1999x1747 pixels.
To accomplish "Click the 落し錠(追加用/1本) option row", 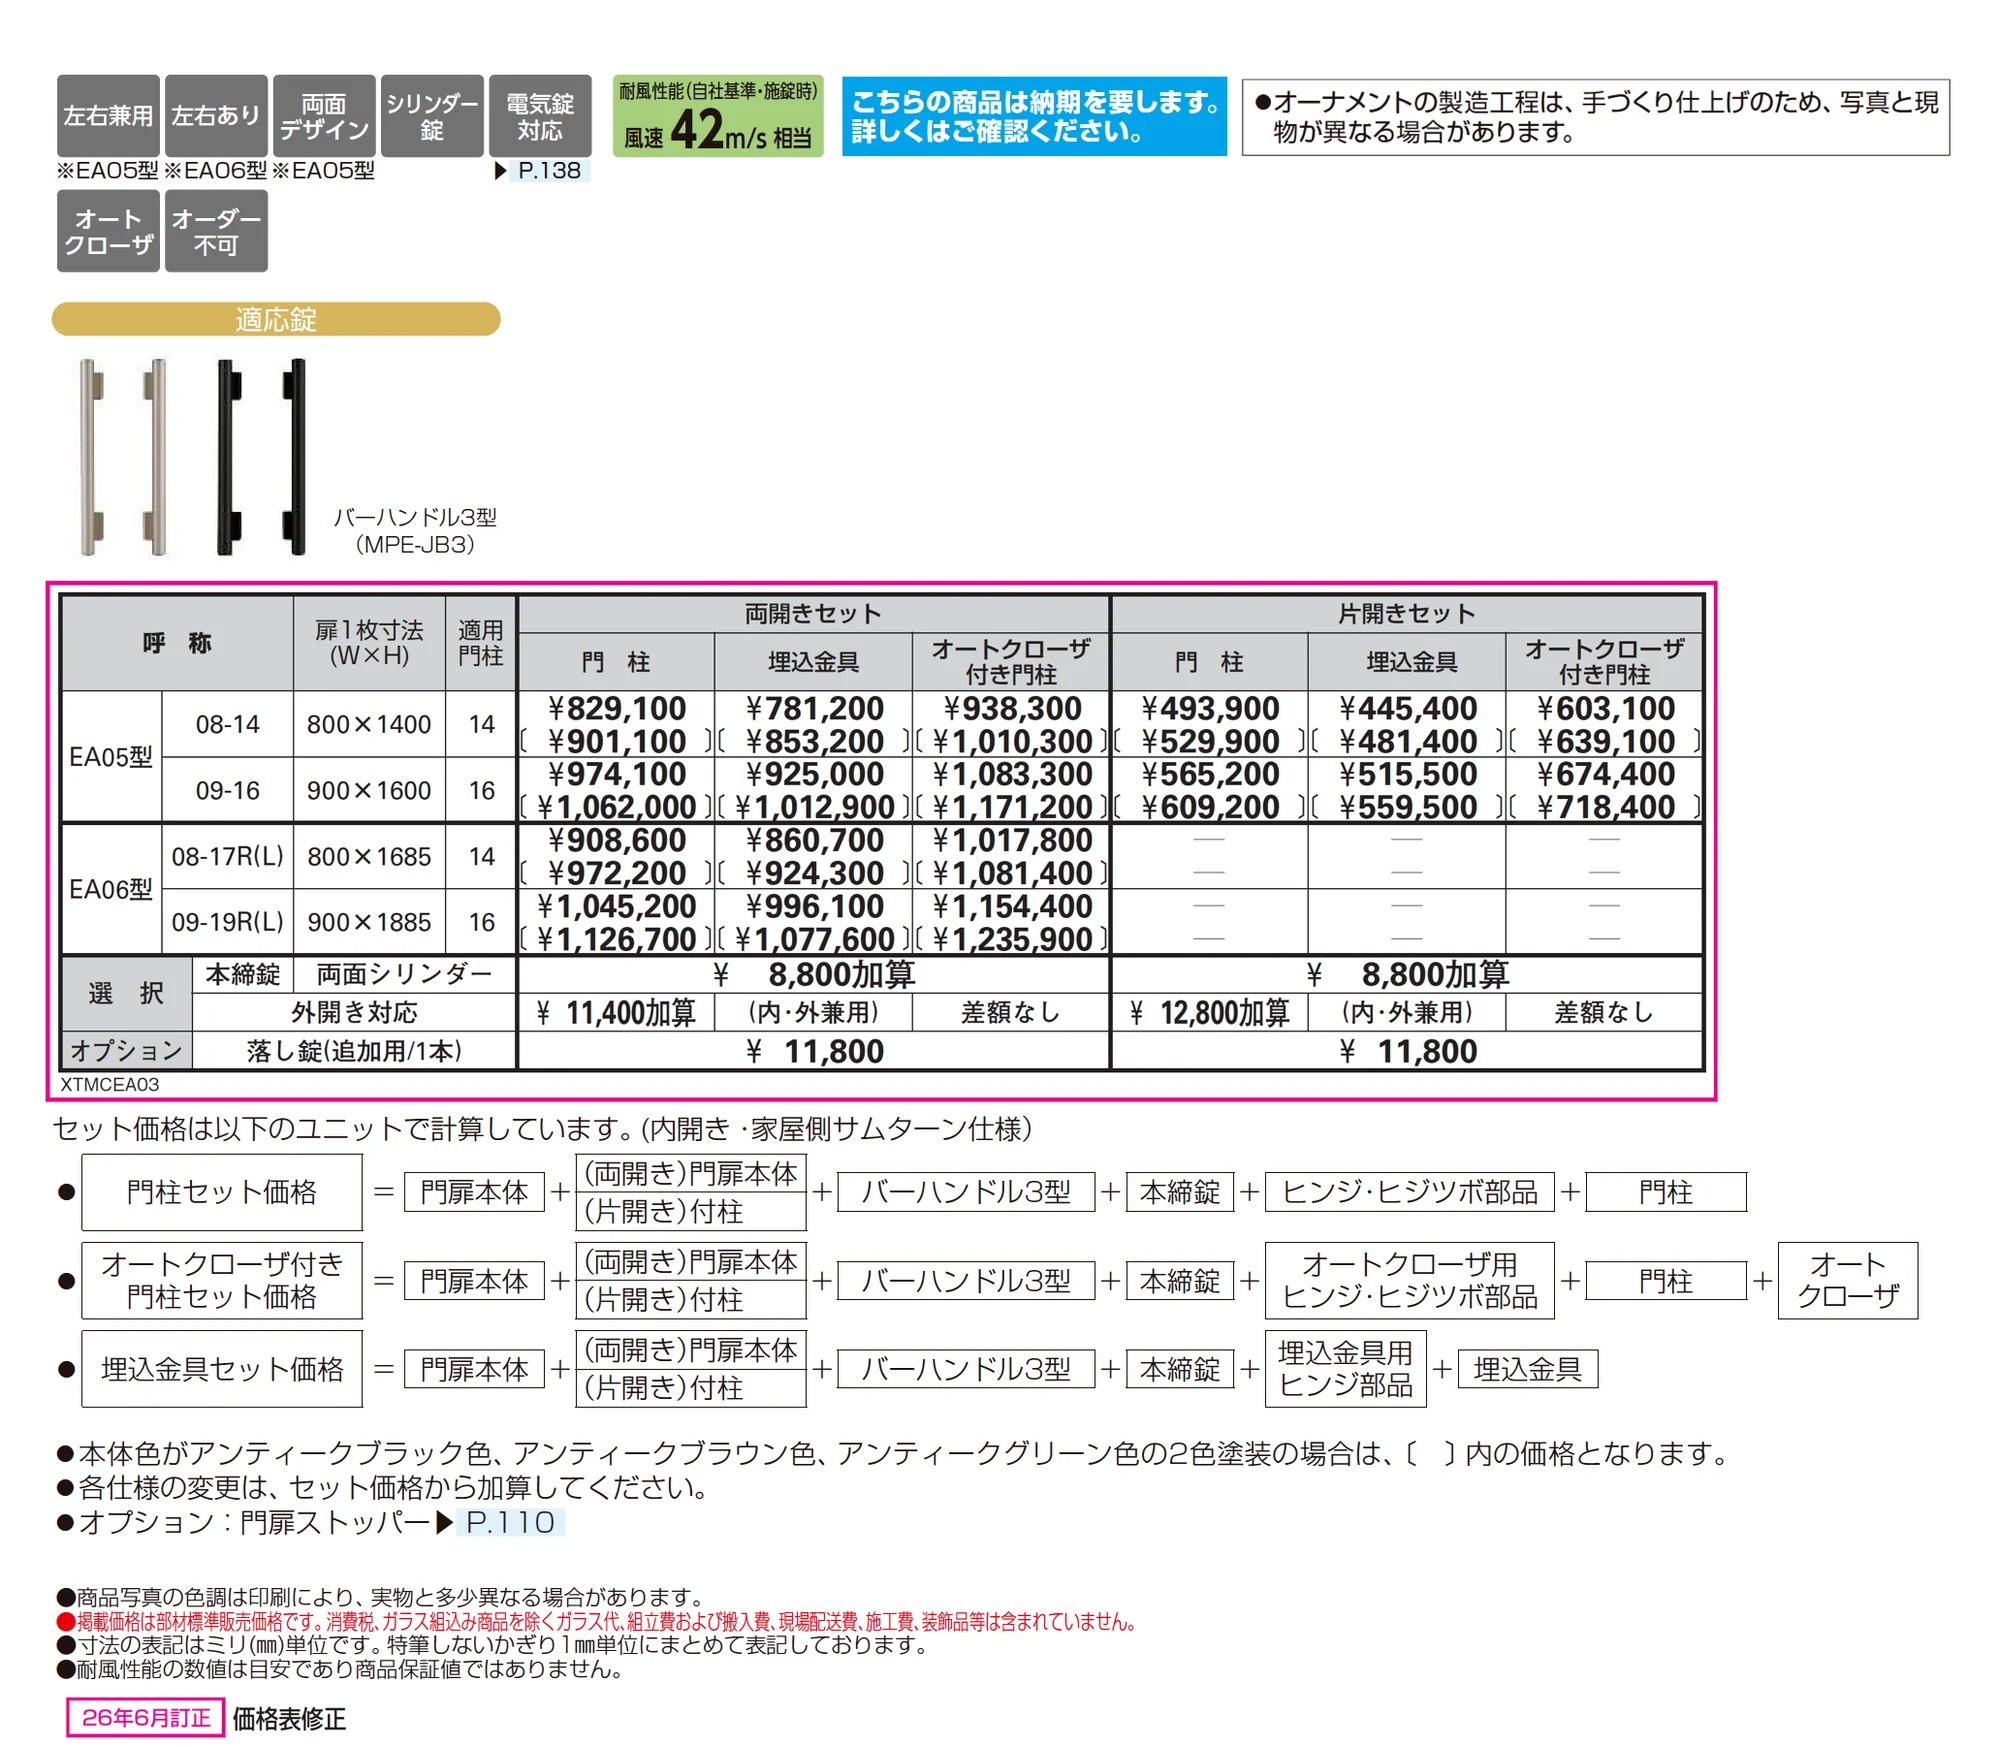I will coord(354,1051).
